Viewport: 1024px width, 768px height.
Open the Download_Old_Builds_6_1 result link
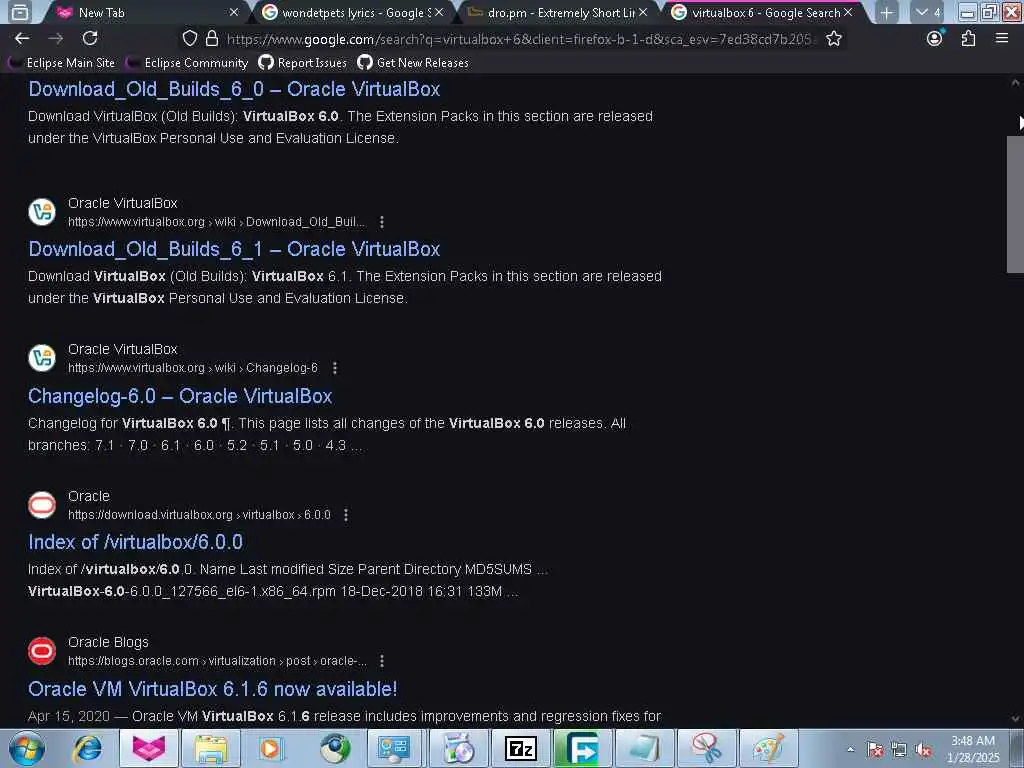[234, 249]
